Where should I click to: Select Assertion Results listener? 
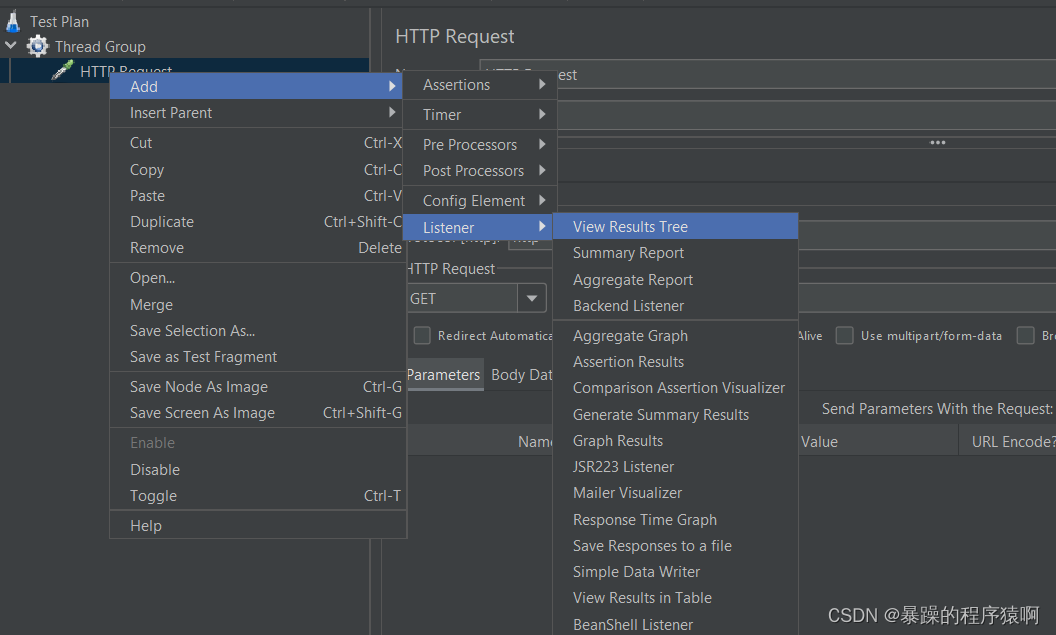click(675, 362)
